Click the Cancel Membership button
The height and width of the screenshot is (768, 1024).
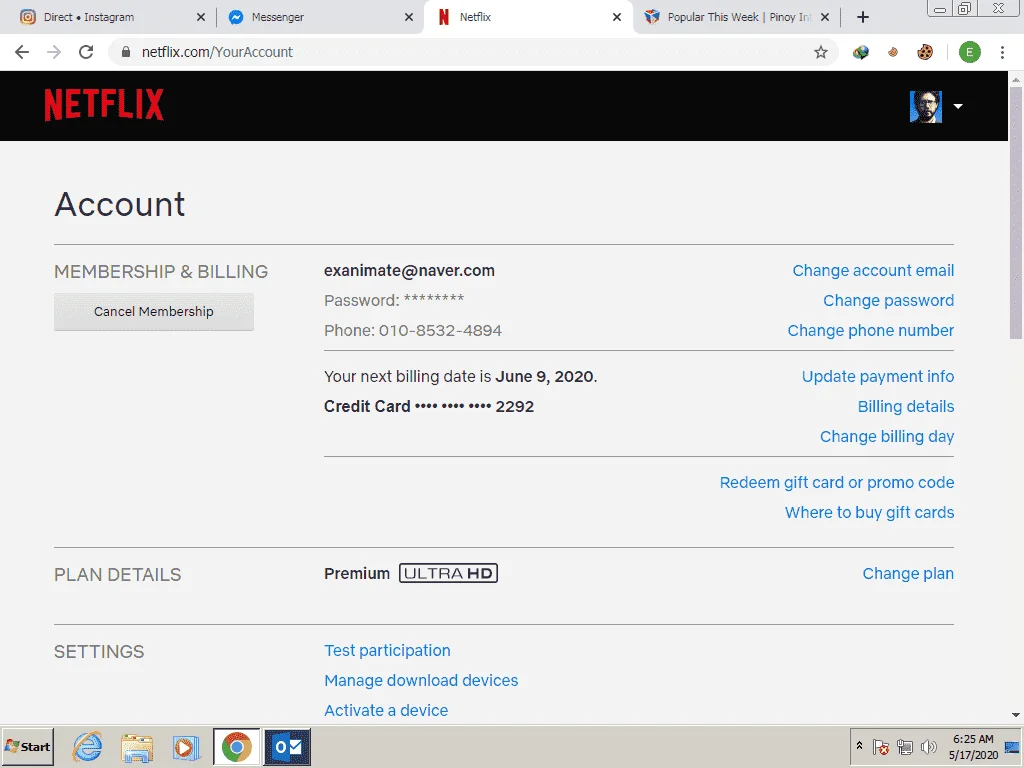click(x=153, y=312)
